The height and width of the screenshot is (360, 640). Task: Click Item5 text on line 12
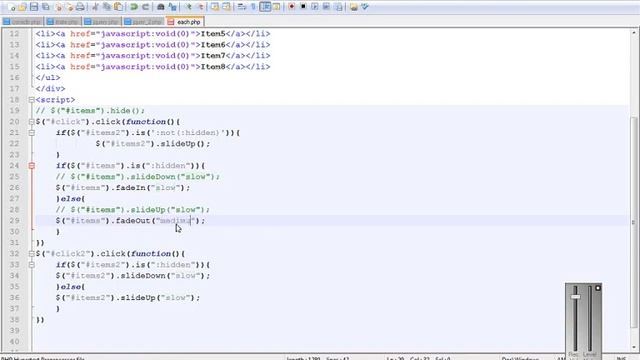(x=213, y=33)
